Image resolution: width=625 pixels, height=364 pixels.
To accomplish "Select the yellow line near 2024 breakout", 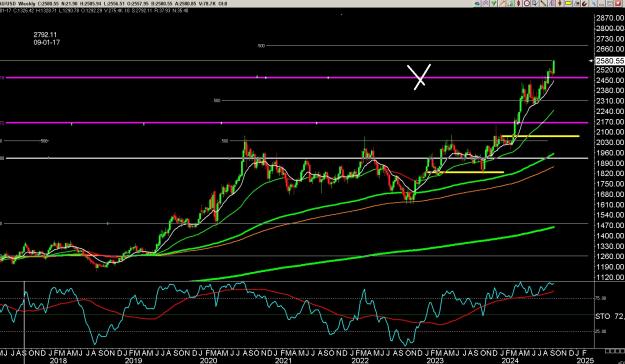I will (x=540, y=136).
